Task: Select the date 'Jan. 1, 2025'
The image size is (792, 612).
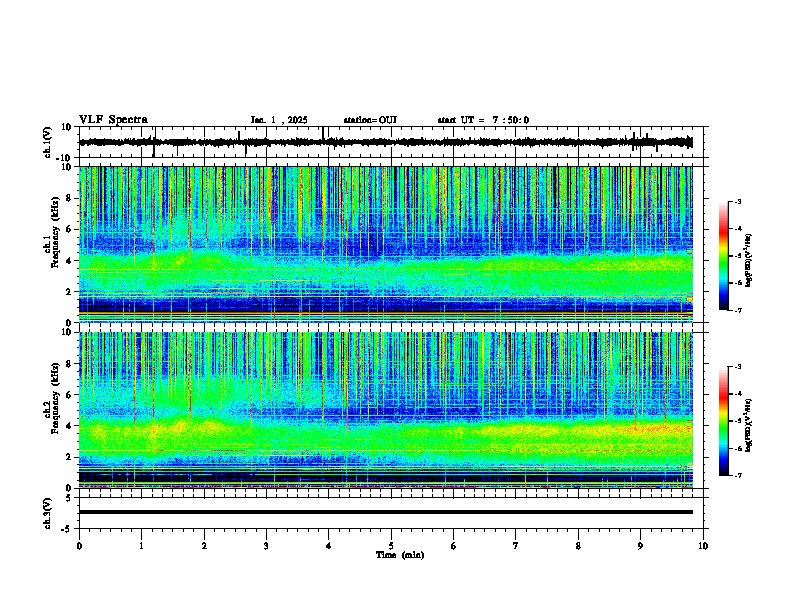Action: click(x=279, y=120)
